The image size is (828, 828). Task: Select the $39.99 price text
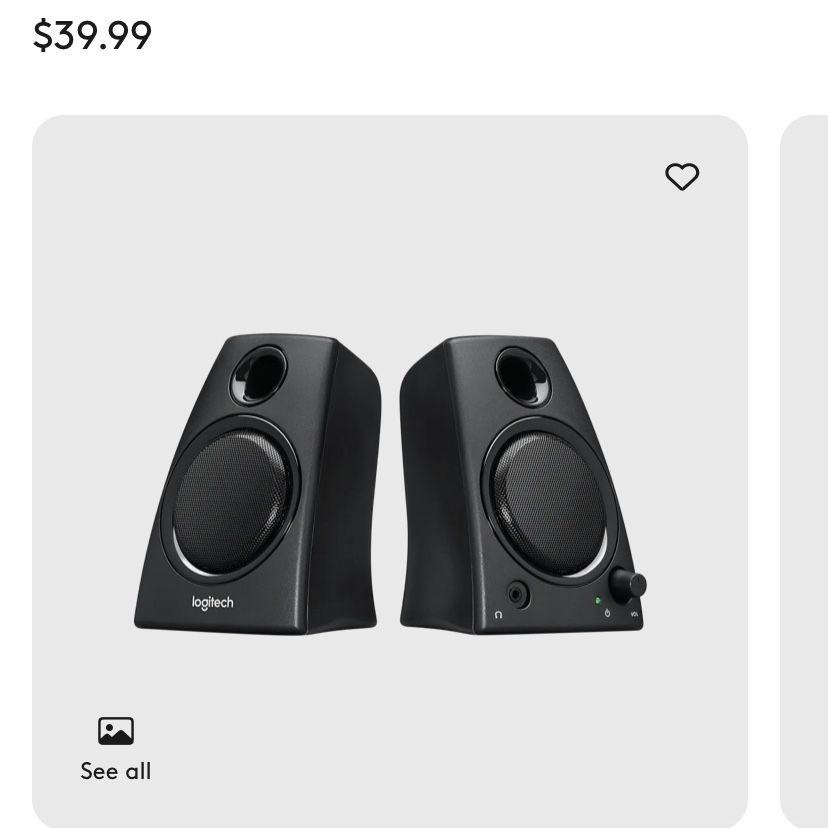point(92,35)
